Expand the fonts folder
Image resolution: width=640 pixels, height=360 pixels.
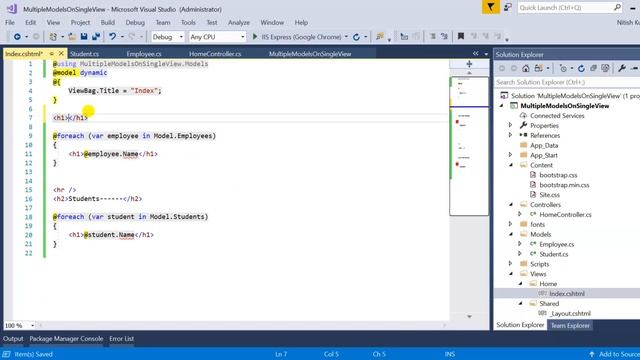510,224
